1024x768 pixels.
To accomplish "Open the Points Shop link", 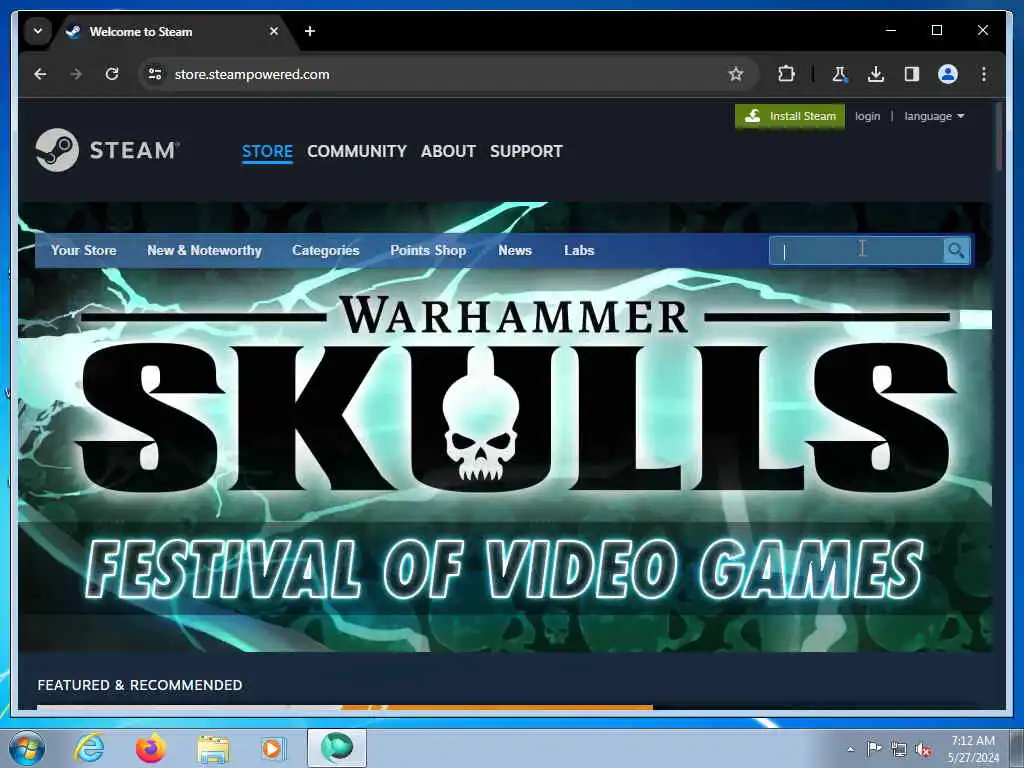I will (x=428, y=251).
